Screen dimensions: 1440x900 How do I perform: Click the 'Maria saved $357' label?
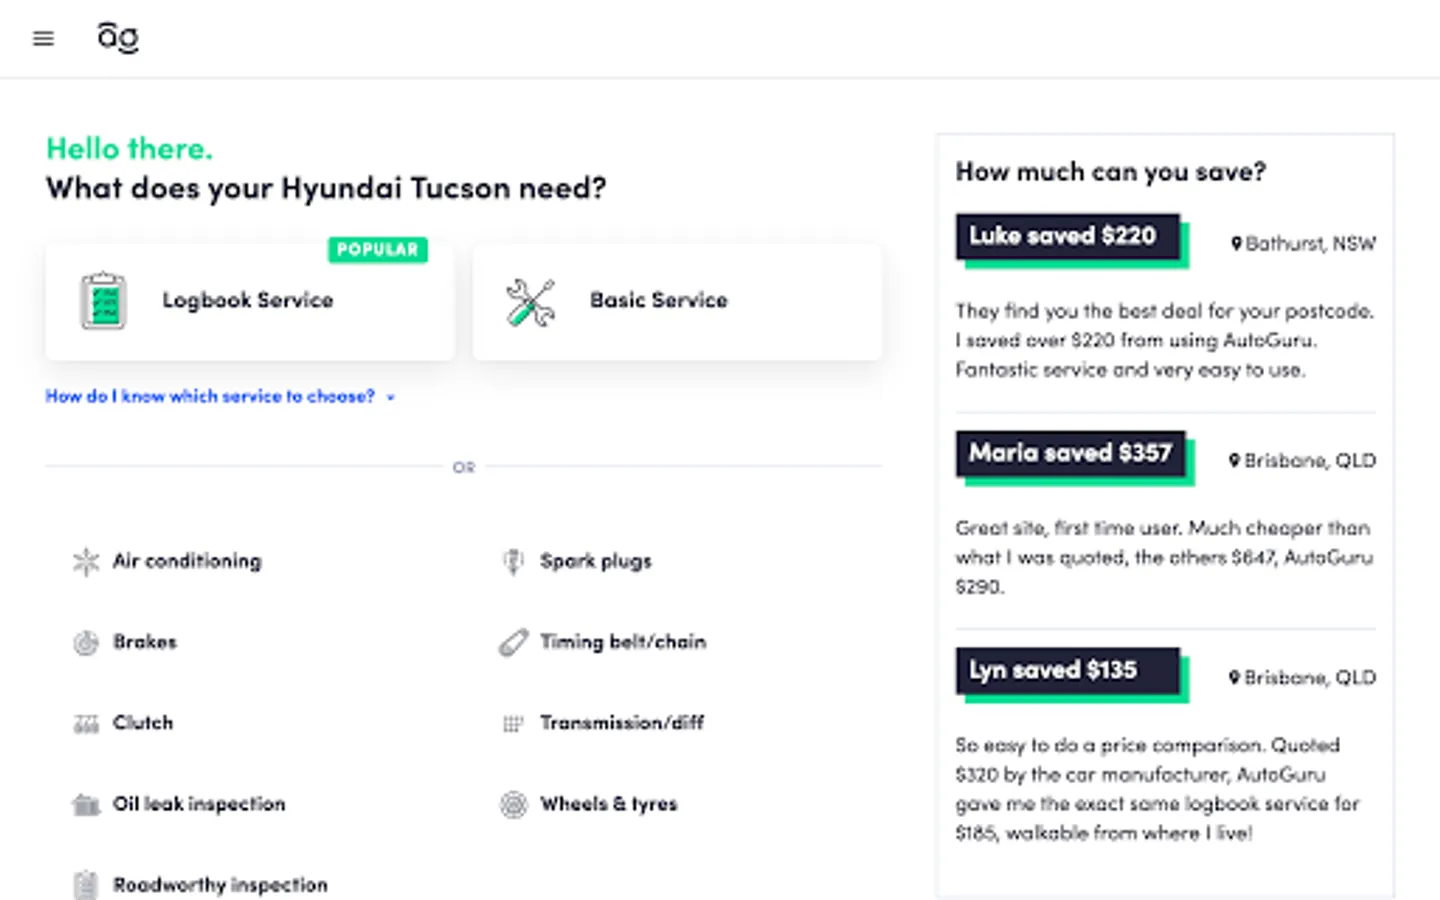point(1071,454)
